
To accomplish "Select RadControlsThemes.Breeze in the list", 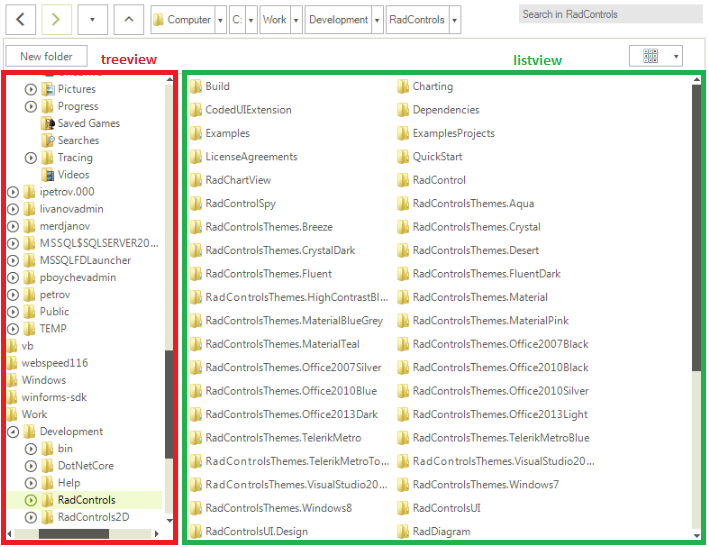I will click(x=269, y=227).
